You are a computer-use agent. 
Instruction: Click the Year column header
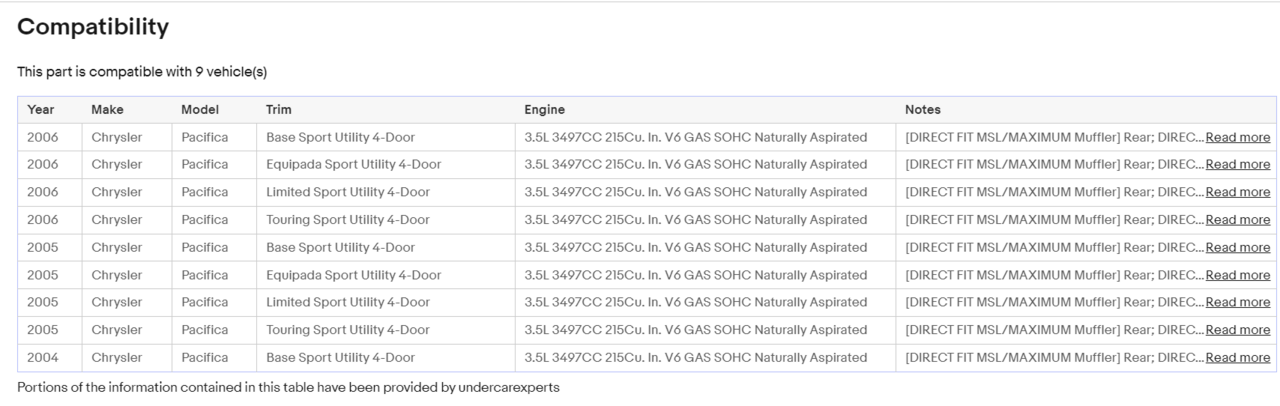click(41, 109)
